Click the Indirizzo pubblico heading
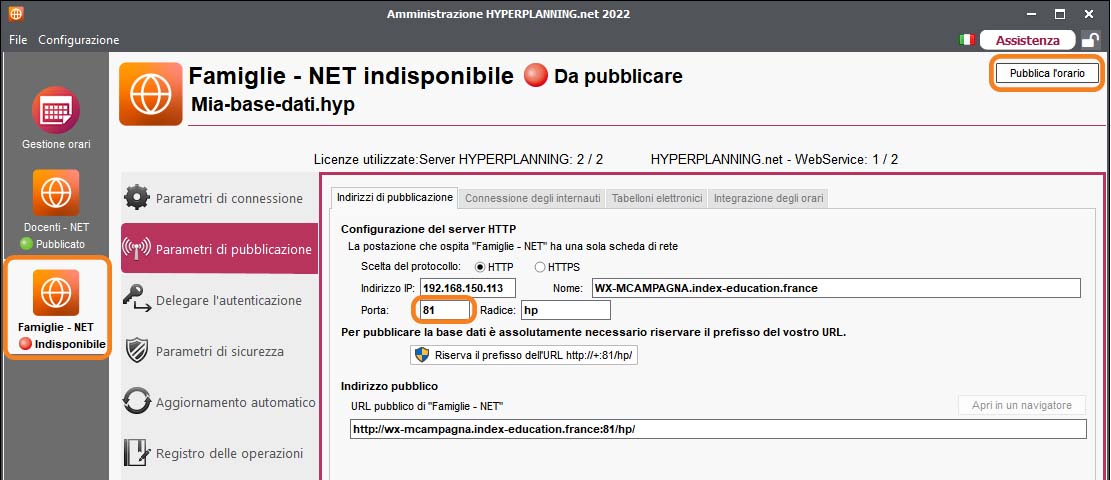The image size is (1111, 480). coord(390,386)
